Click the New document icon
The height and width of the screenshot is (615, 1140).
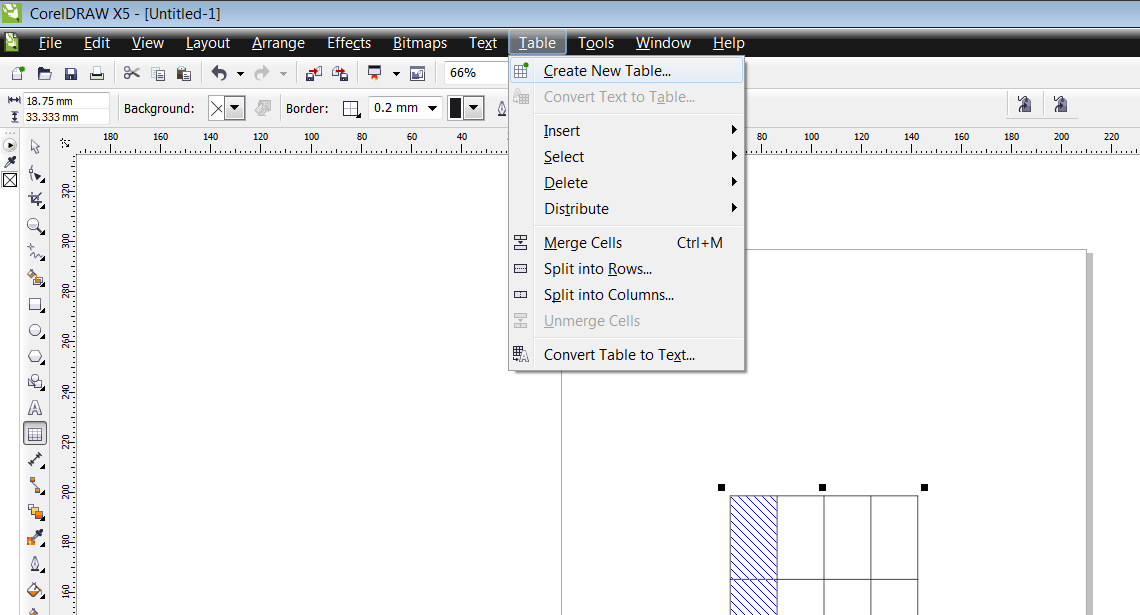[x=17, y=73]
